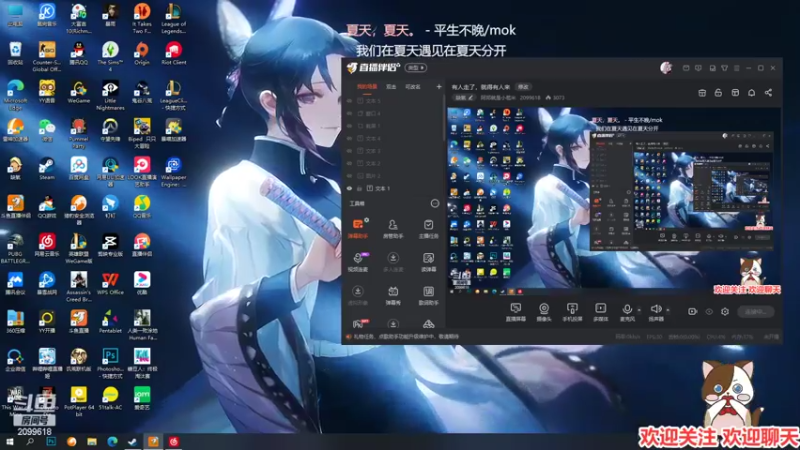
Task: Click the room number 2099618 text
Action: (530, 97)
